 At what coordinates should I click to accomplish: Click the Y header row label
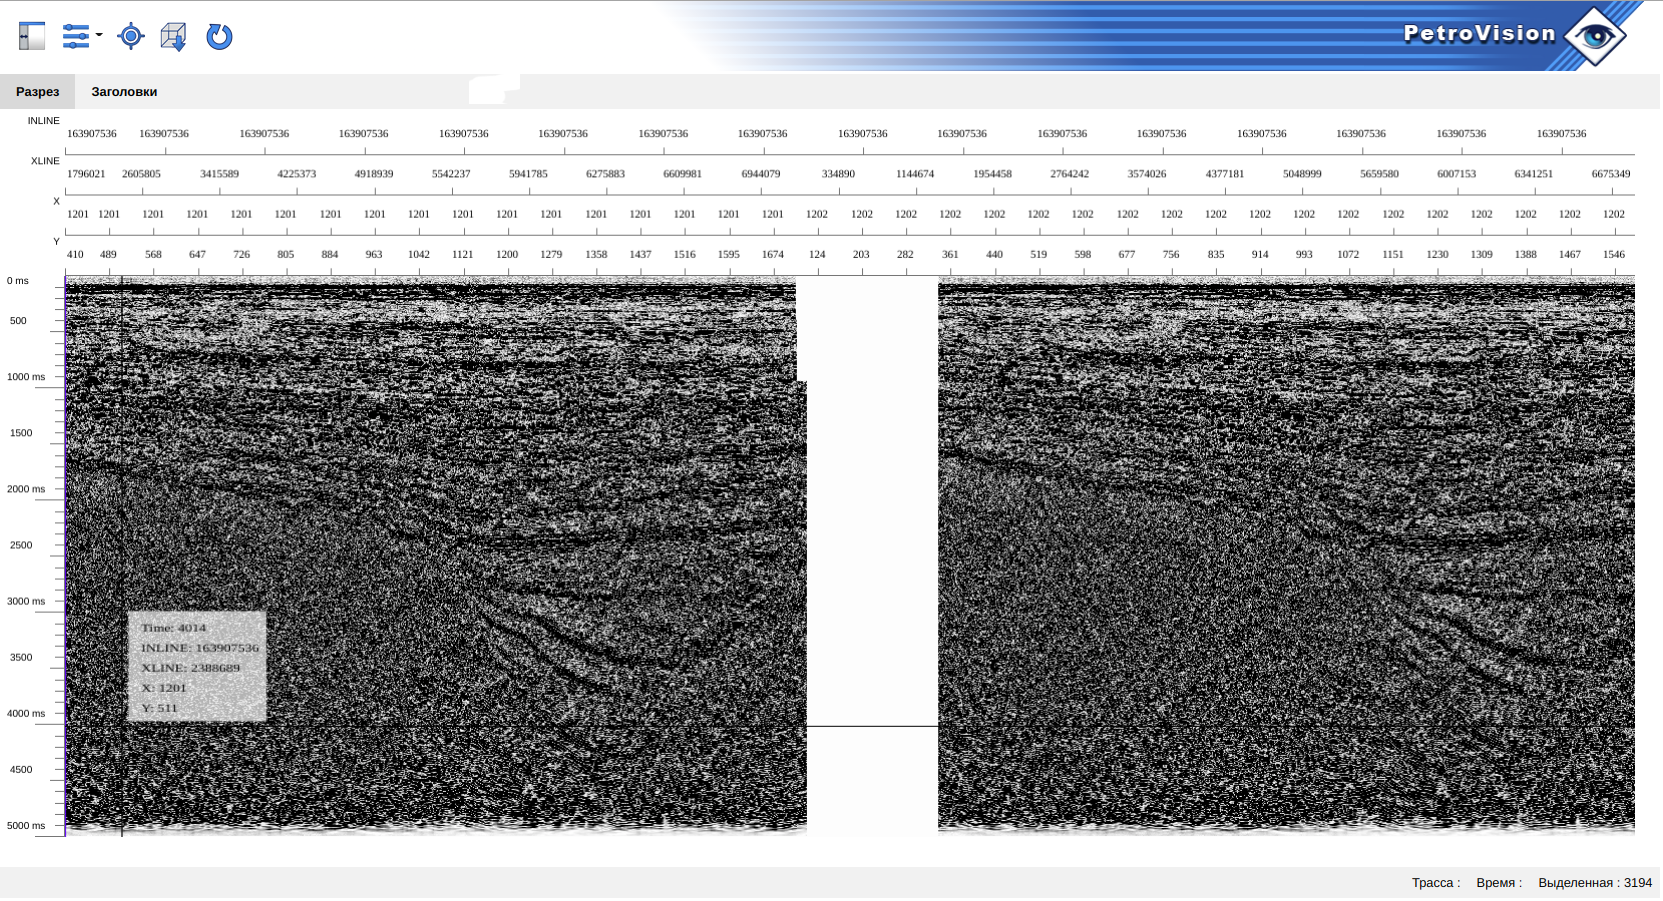56,242
